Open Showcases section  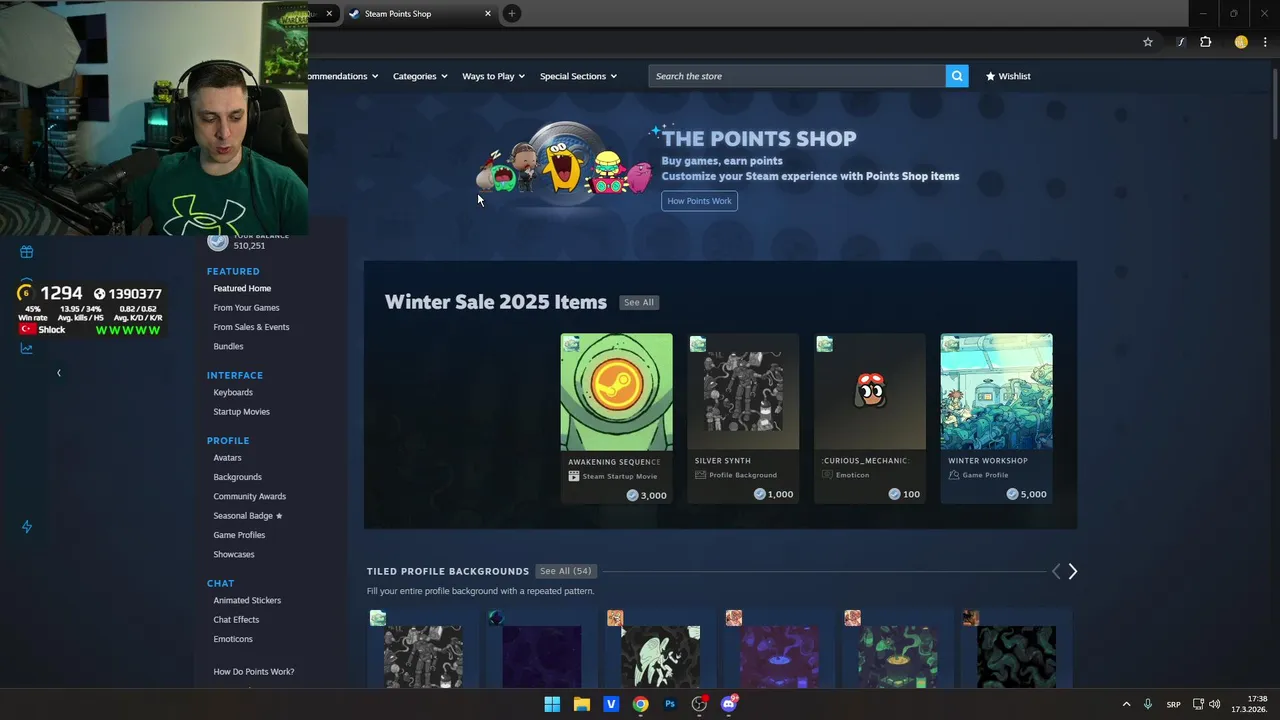pos(234,554)
